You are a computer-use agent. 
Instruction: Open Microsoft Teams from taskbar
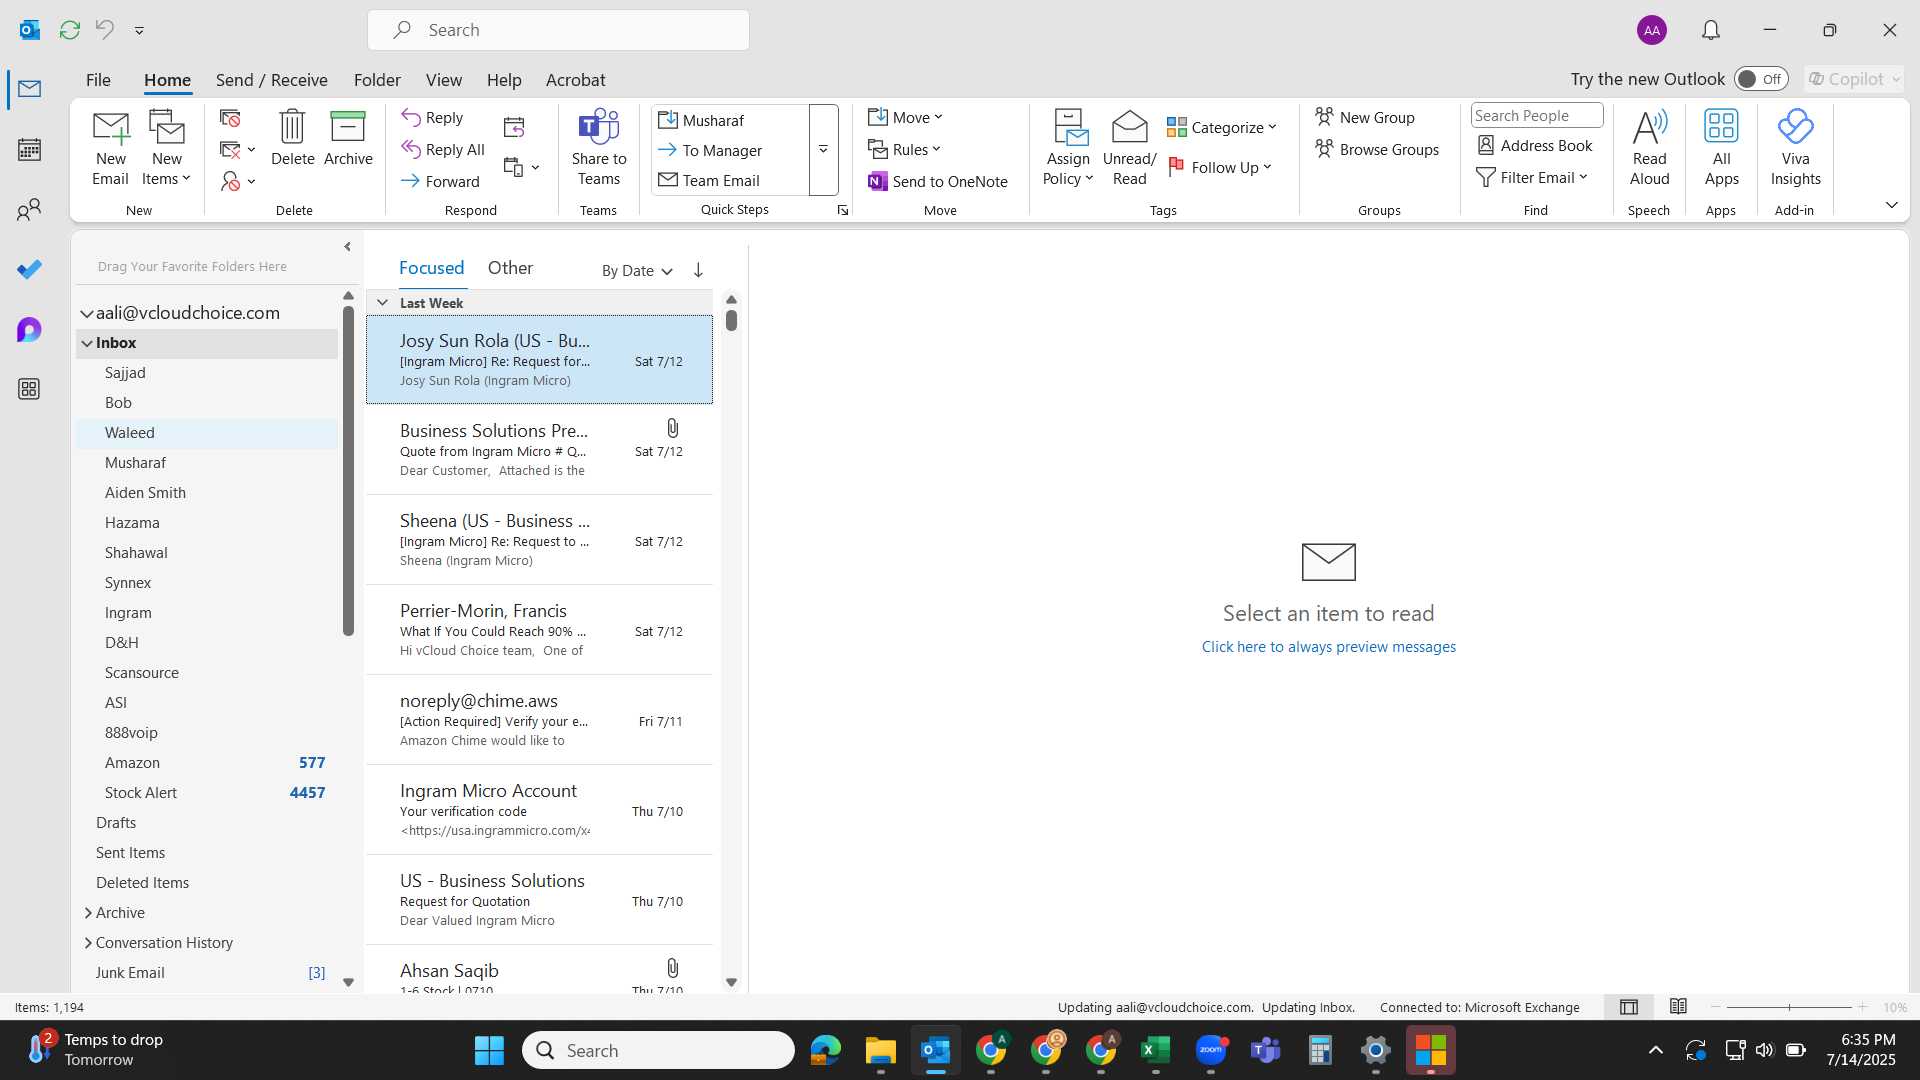1265,1050
